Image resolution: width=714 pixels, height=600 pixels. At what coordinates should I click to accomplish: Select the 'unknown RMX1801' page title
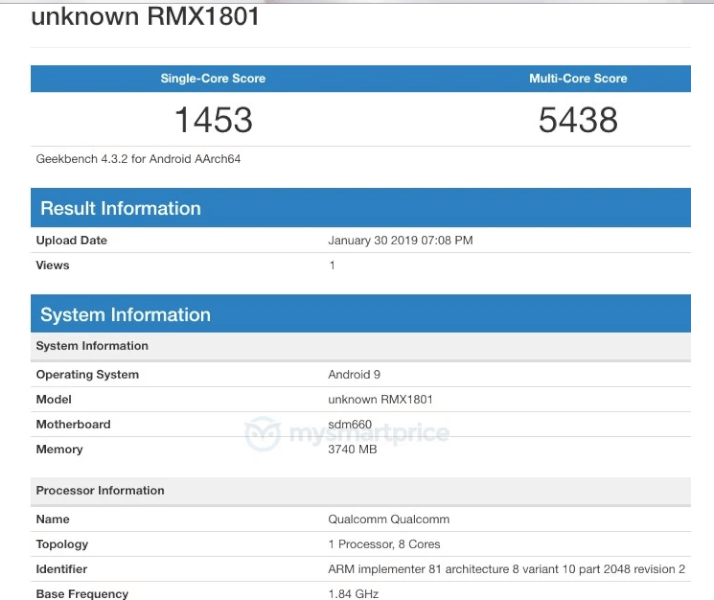(x=145, y=16)
